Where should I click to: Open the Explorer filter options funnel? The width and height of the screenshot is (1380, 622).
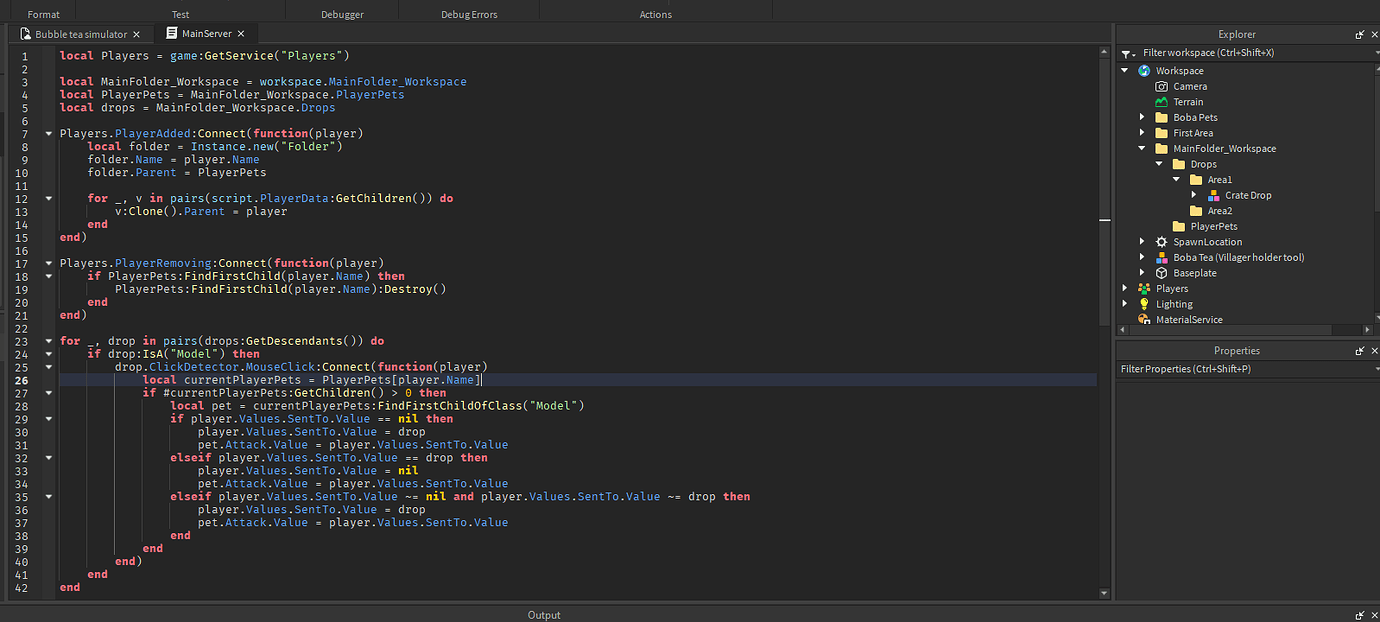(1128, 53)
